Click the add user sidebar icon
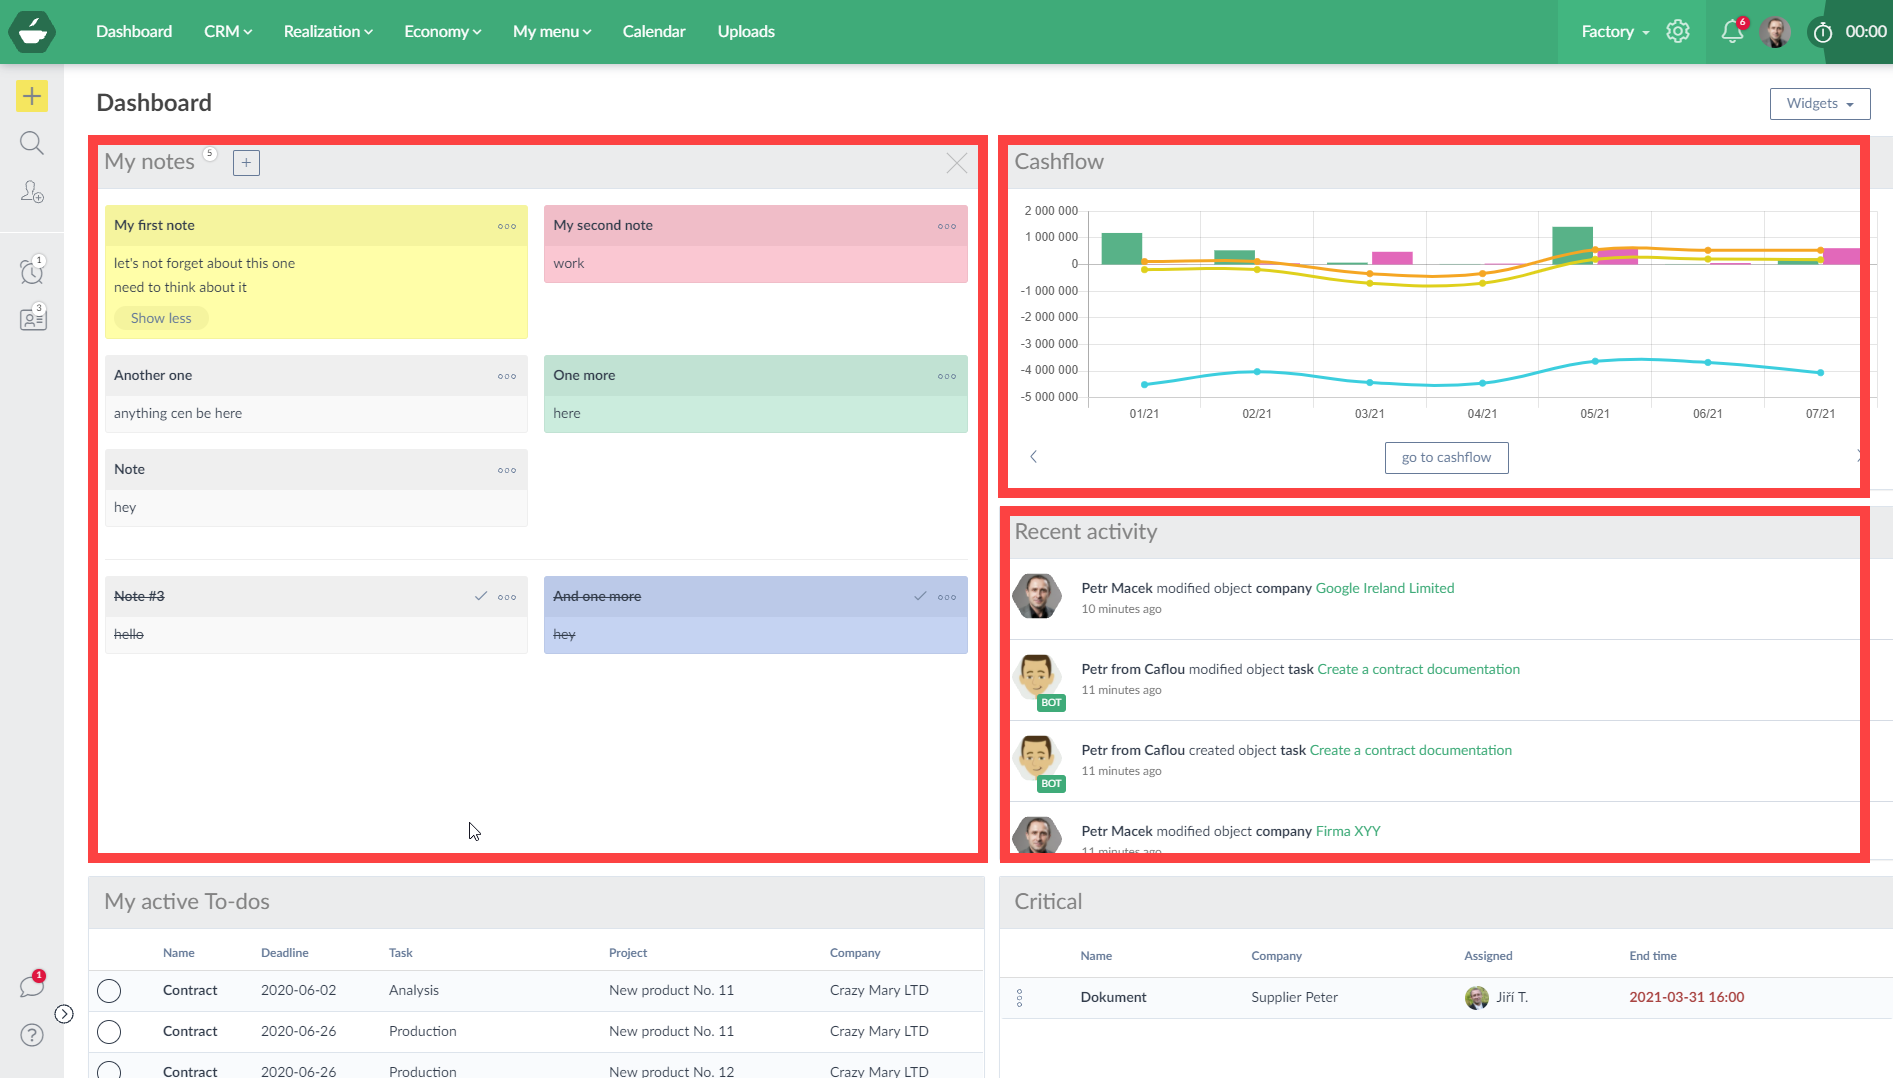The image size is (1893, 1078). 32,191
